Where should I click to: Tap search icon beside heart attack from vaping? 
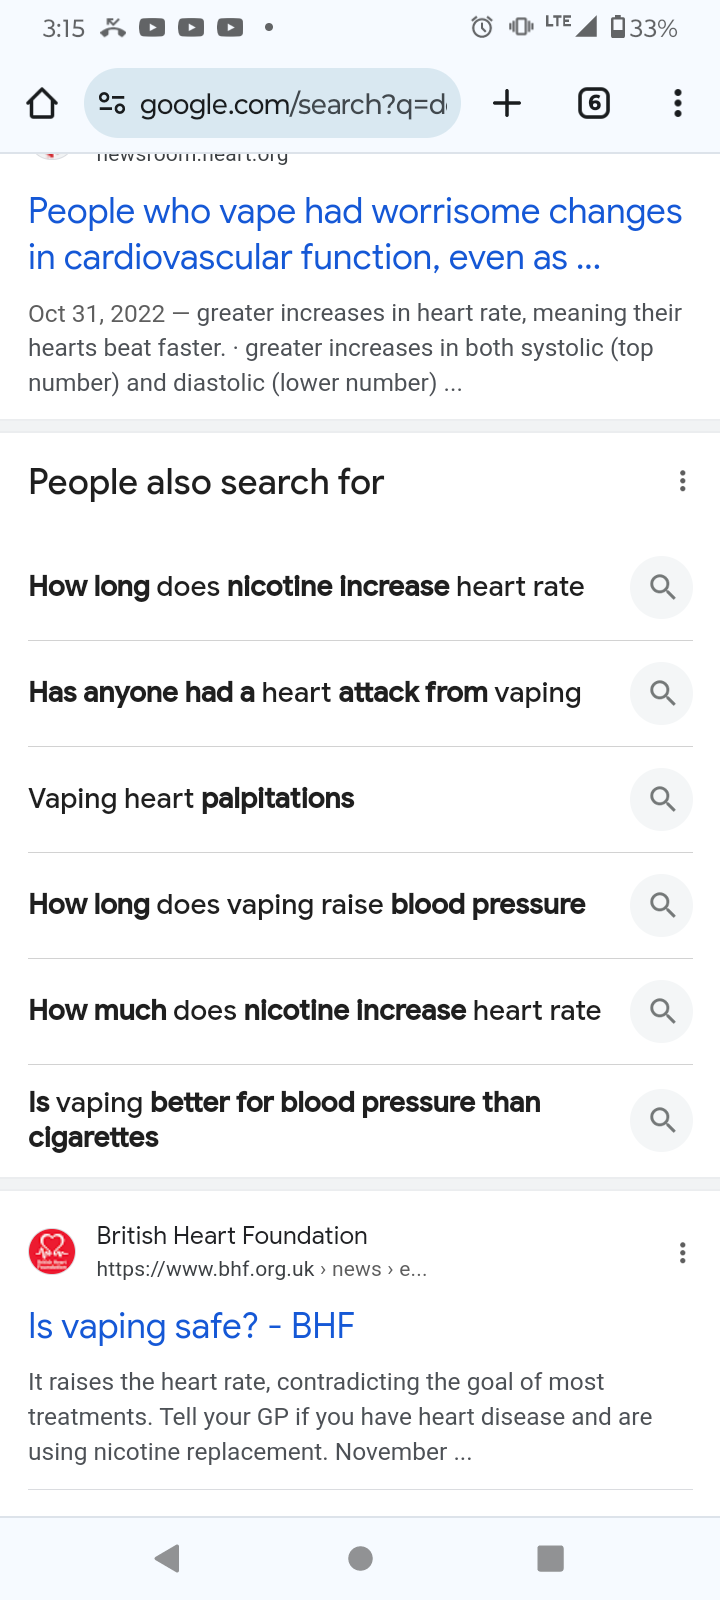(x=661, y=693)
